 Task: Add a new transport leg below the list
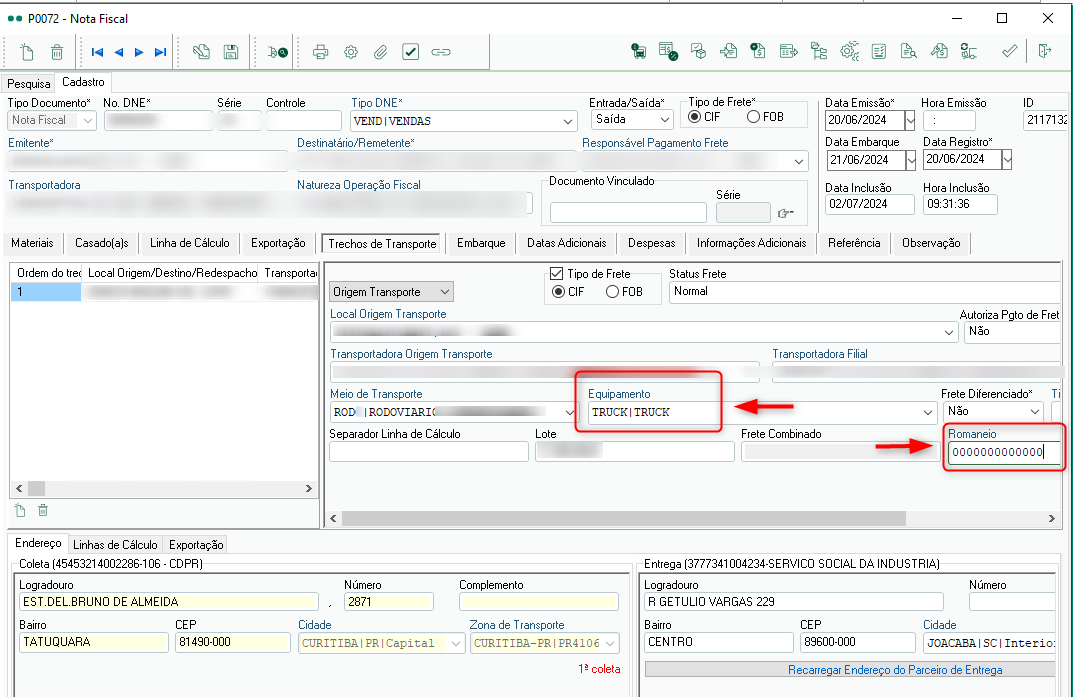pos(20,510)
